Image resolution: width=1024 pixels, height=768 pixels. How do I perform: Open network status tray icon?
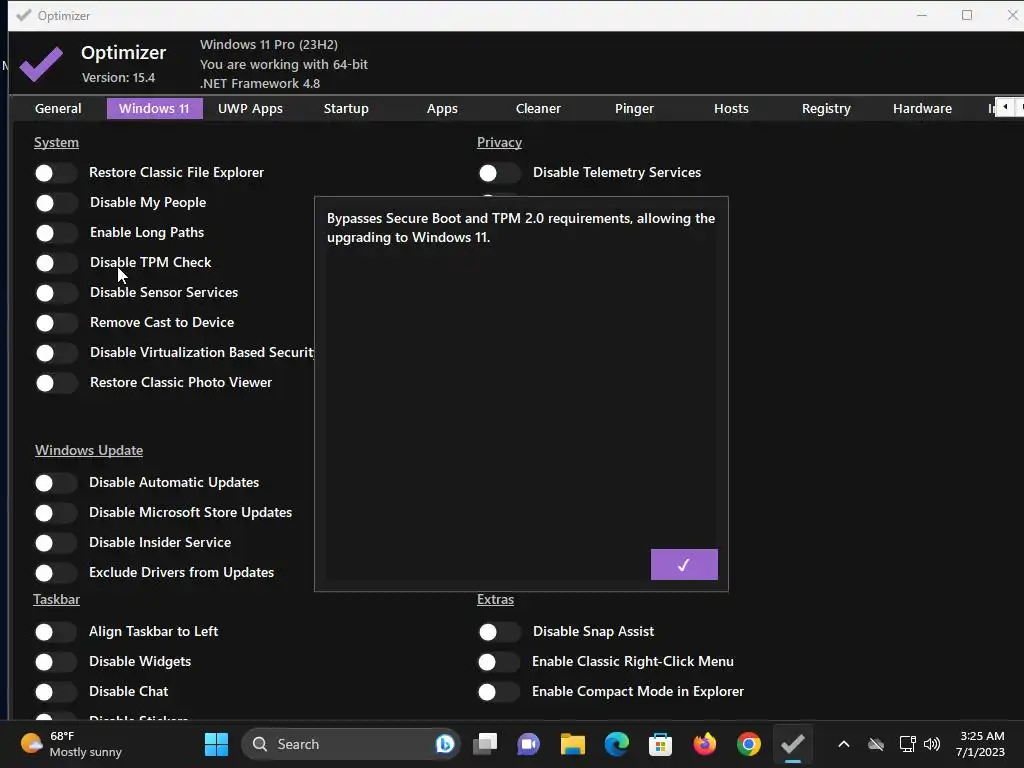pos(907,744)
